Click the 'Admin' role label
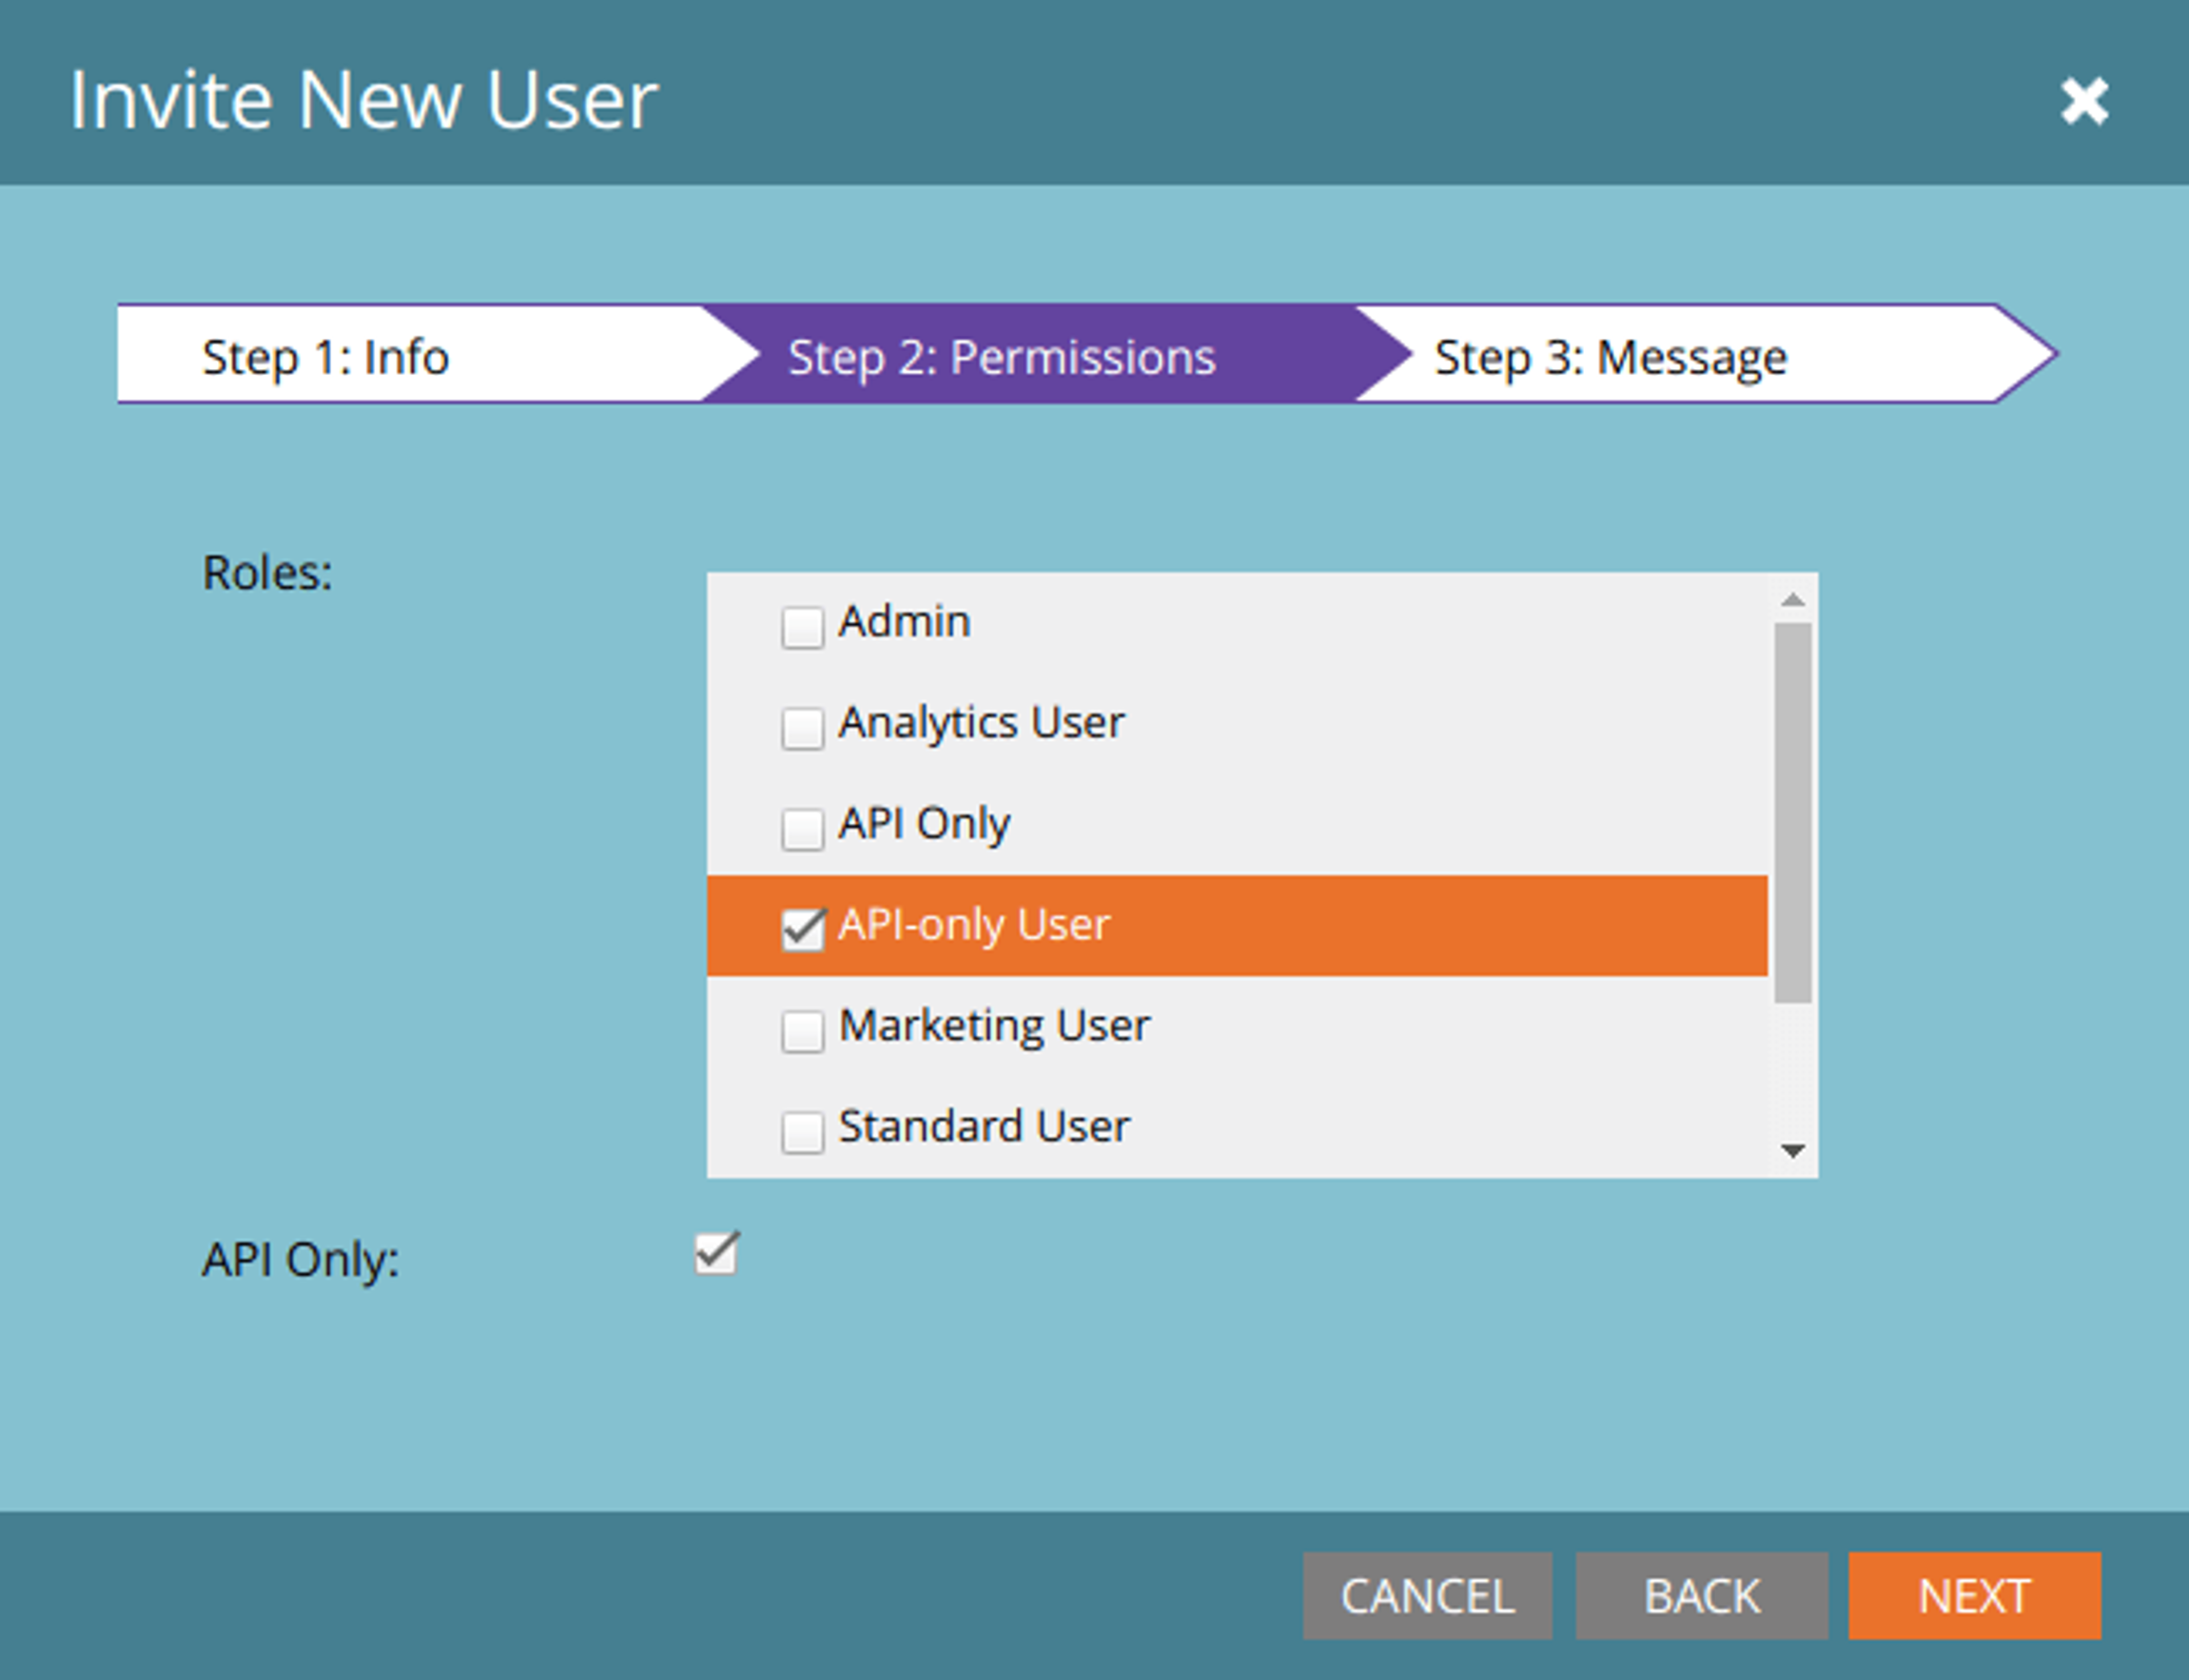This screenshot has height=1680, width=2189. [x=904, y=622]
